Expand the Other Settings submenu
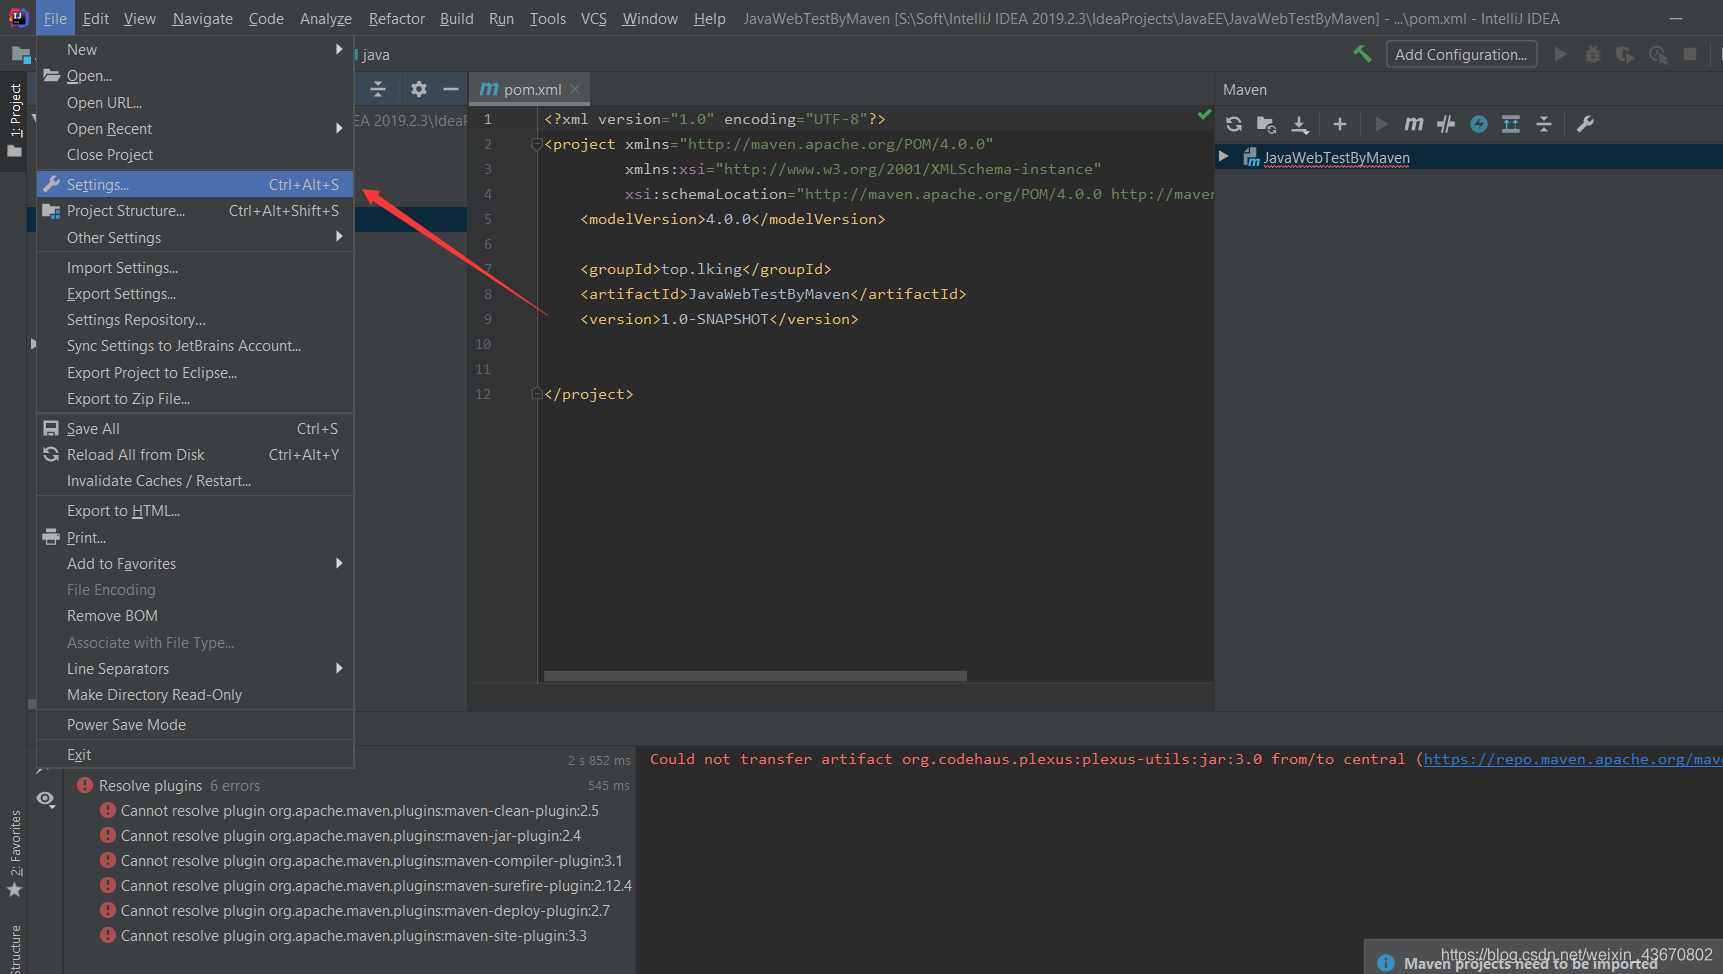The width and height of the screenshot is (1723, 974). 195,237
